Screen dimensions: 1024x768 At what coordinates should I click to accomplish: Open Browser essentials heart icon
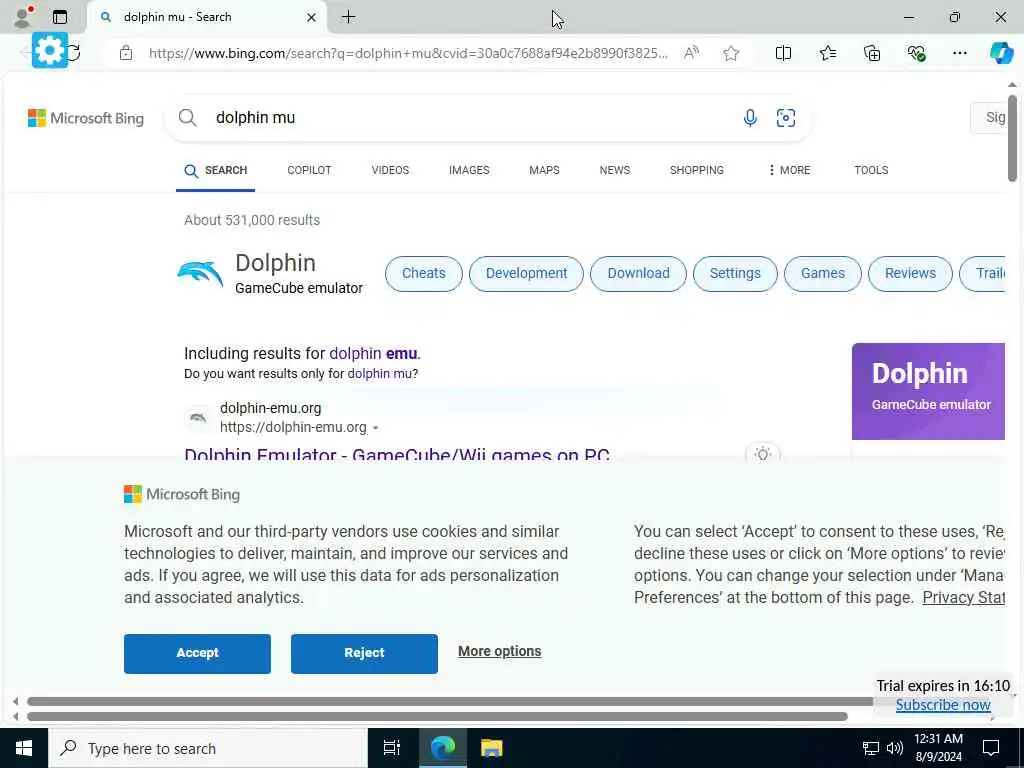pyautogui.click(x=916, y=53)
